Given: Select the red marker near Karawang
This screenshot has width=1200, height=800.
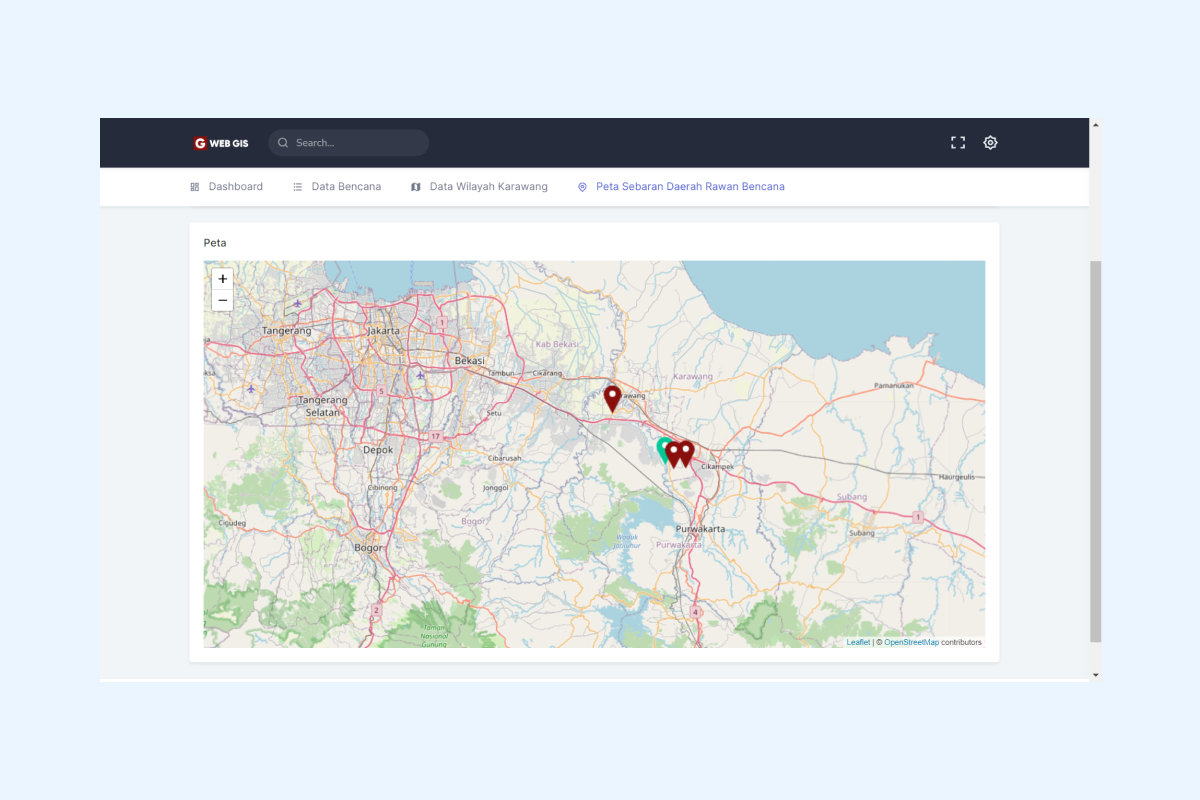Looking at the screenshot, I should click(612, 399).
